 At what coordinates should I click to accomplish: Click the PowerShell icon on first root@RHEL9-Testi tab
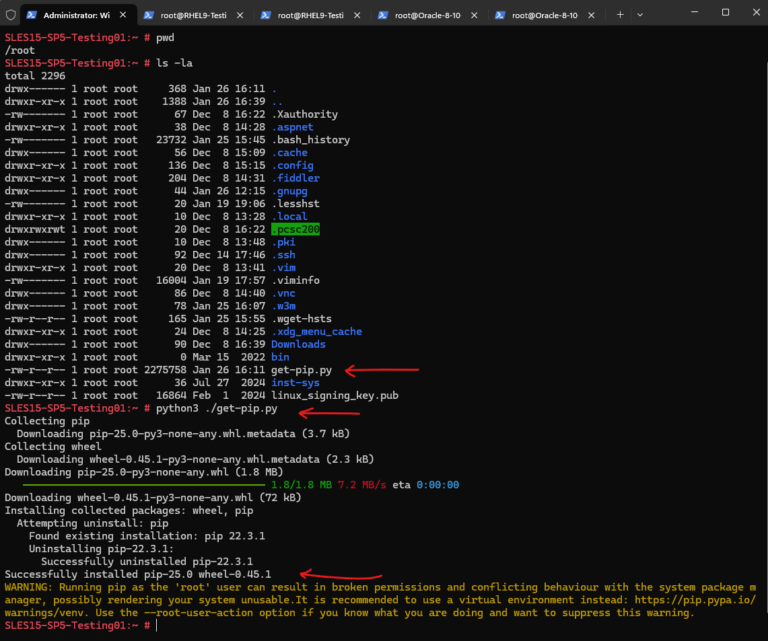(x=148, y=15)
